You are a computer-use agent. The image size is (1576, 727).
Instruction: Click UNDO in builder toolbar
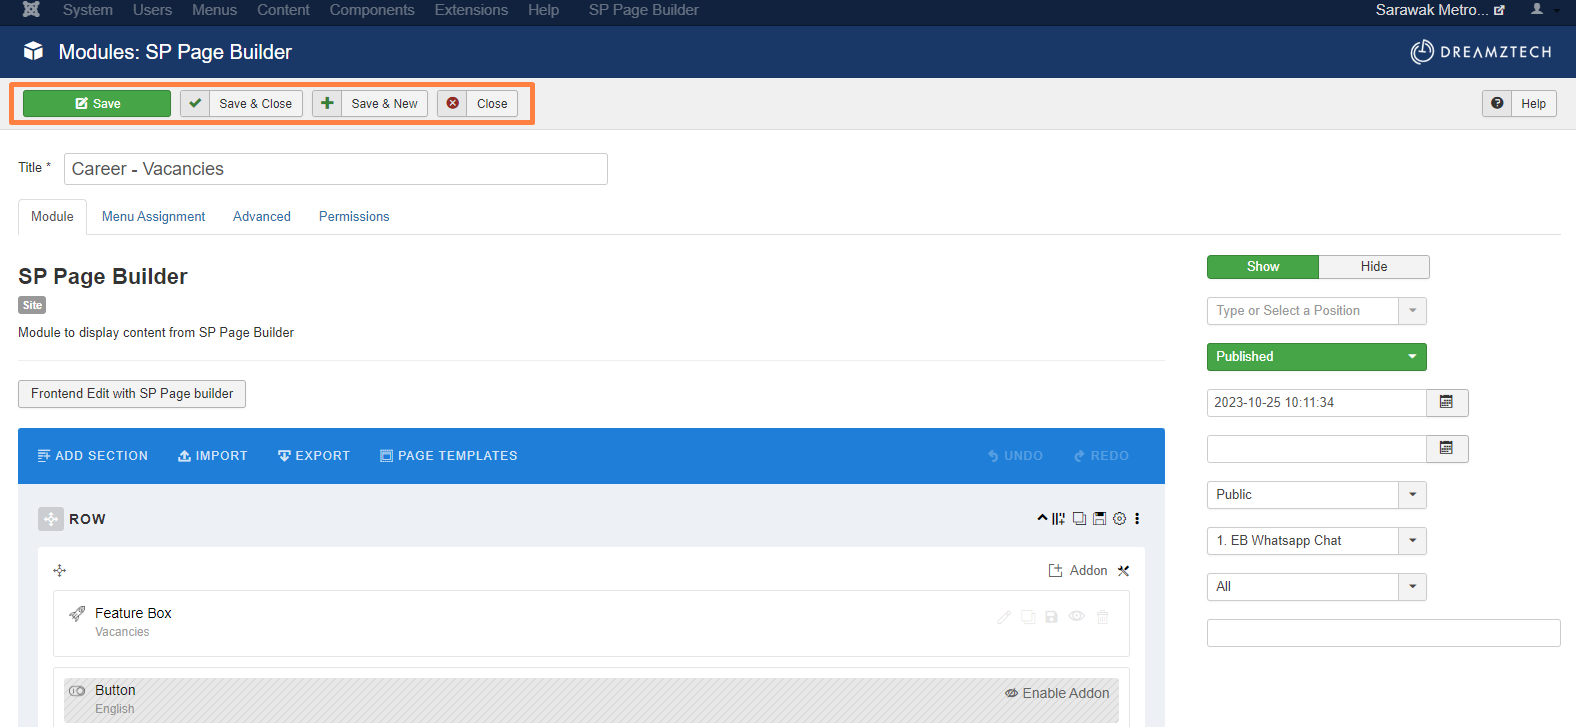(1015, 456)
